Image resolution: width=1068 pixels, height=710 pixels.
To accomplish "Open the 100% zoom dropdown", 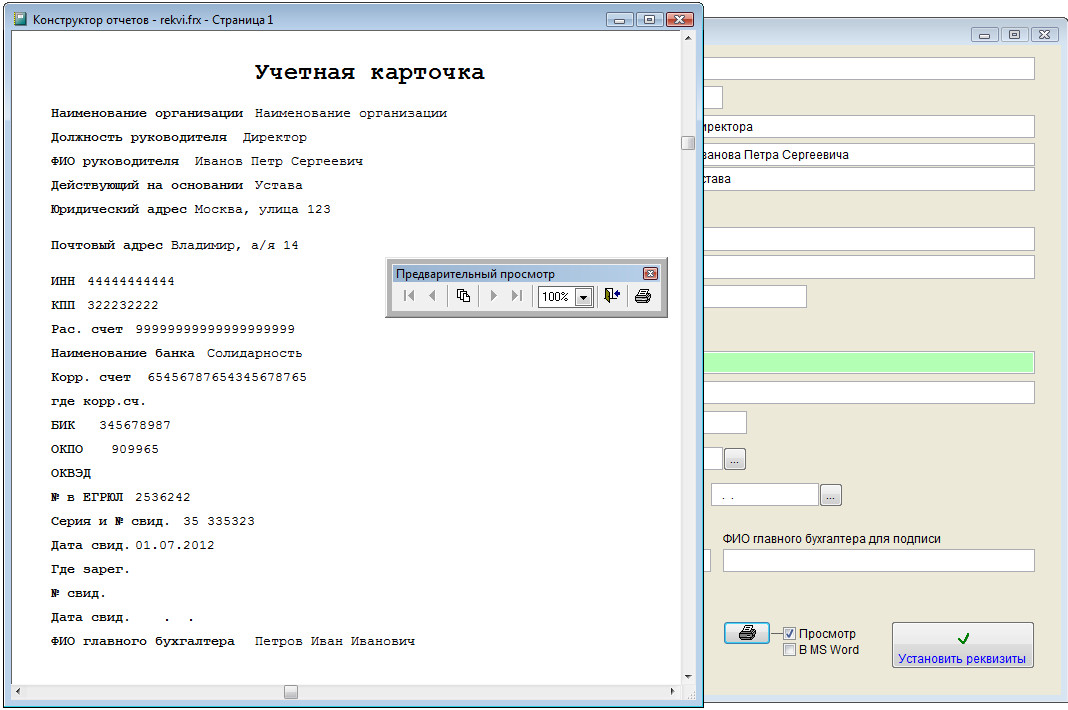I will (x=583, y=297).
